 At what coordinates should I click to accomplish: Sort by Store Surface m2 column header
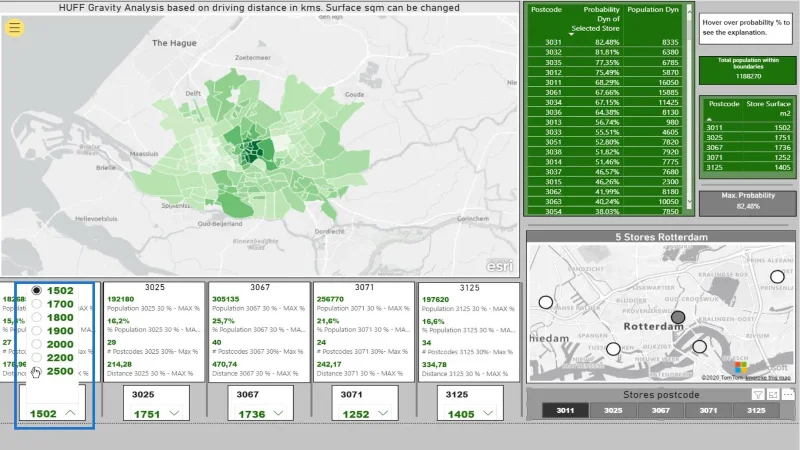point(768,108)
